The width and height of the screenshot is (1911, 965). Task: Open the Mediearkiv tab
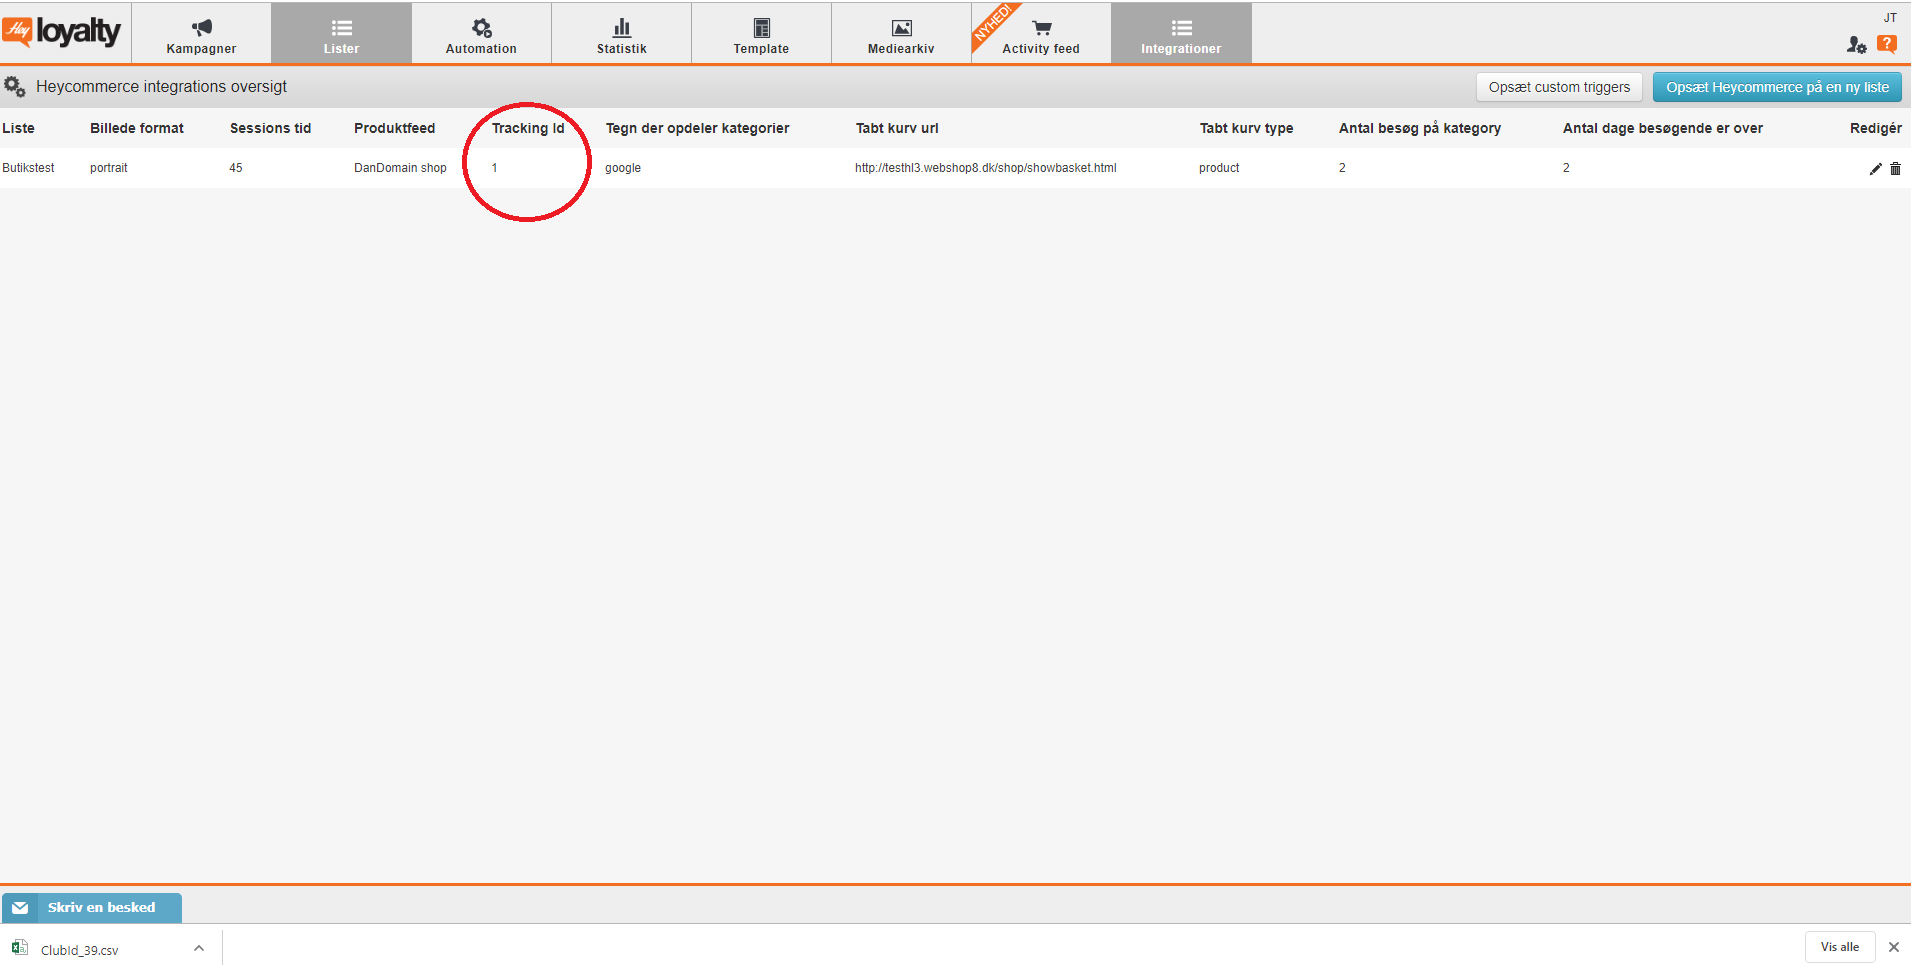tap(901, 35)
